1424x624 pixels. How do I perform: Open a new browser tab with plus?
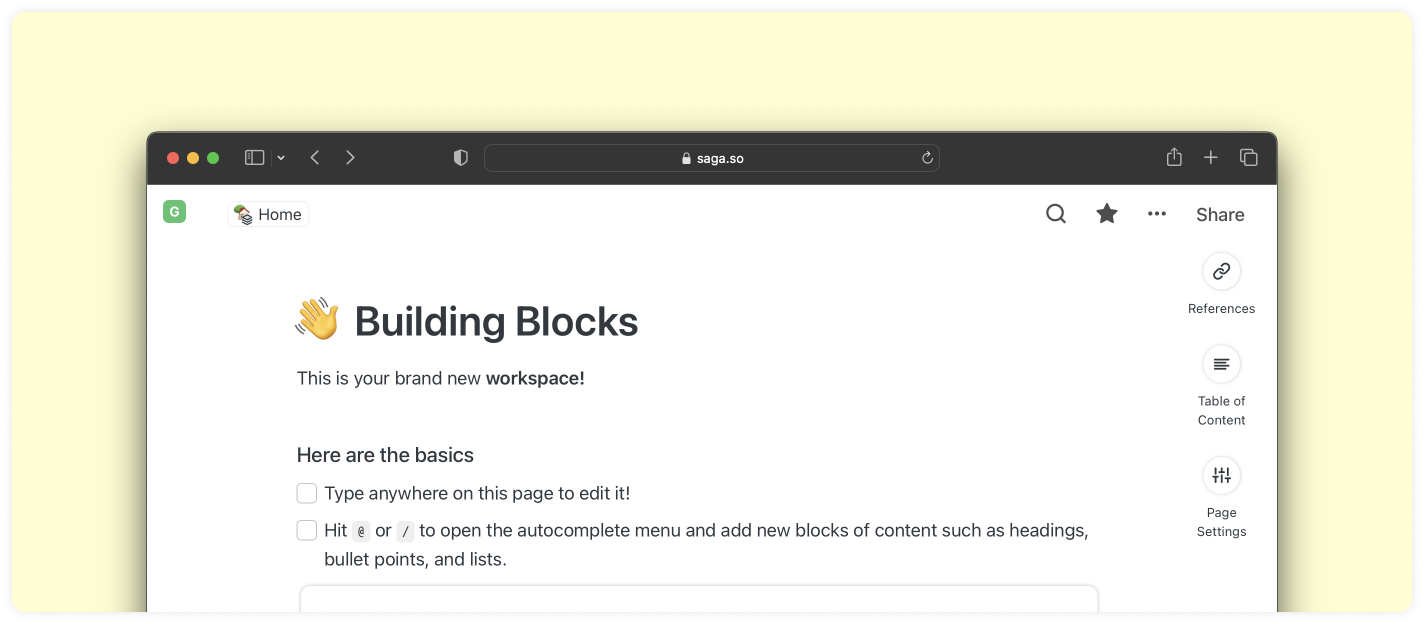point(1211,158)
